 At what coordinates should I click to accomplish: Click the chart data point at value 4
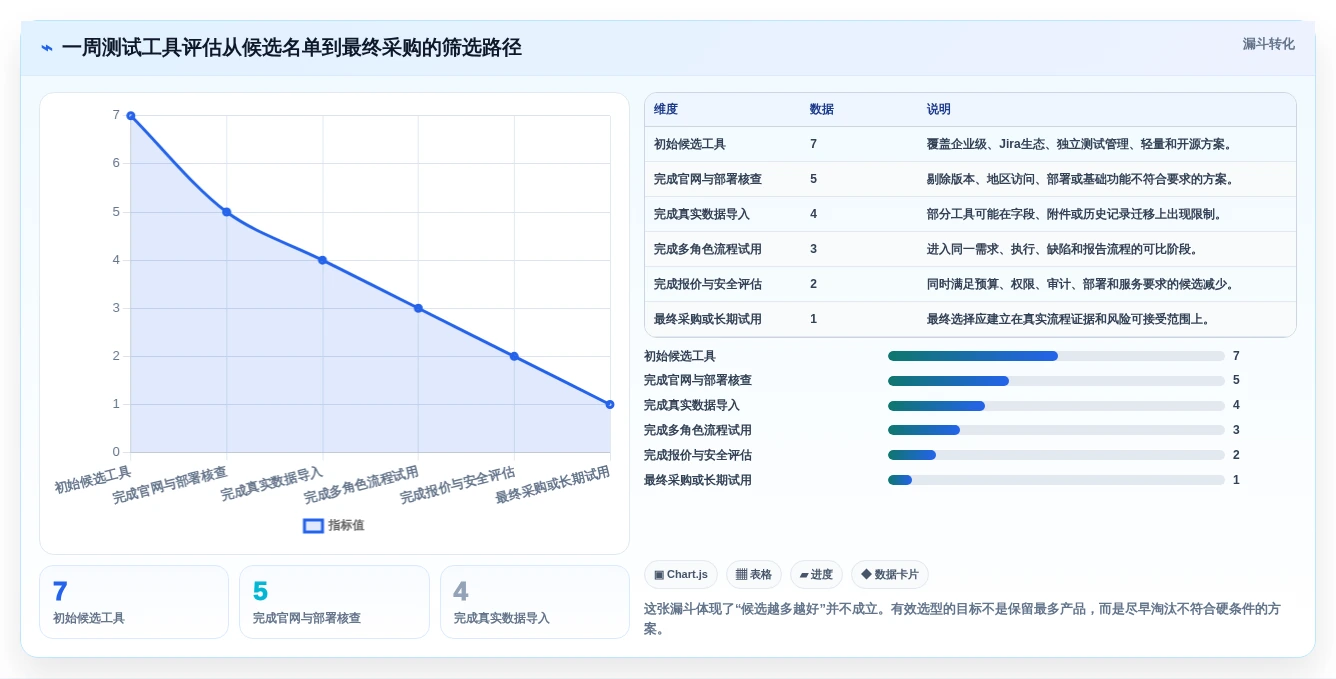coord(322,260)
